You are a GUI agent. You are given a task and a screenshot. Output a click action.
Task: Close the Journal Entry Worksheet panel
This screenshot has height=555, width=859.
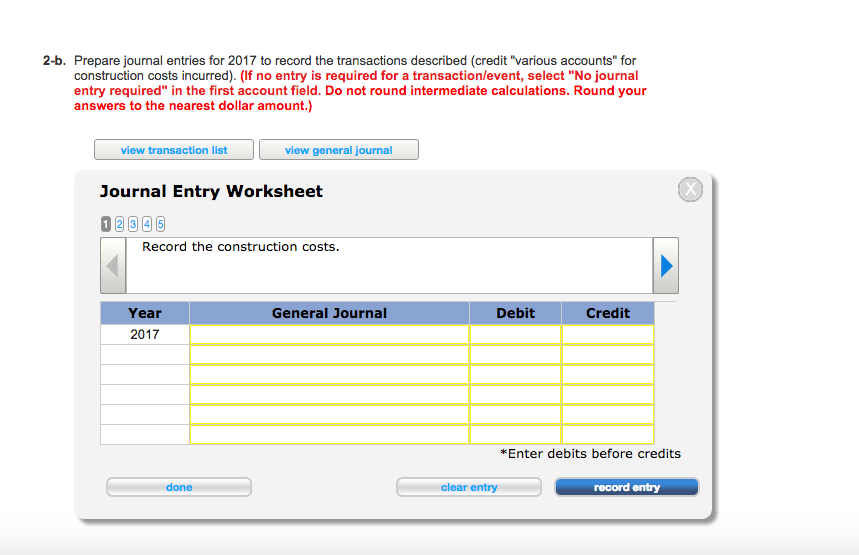(690, 190)
